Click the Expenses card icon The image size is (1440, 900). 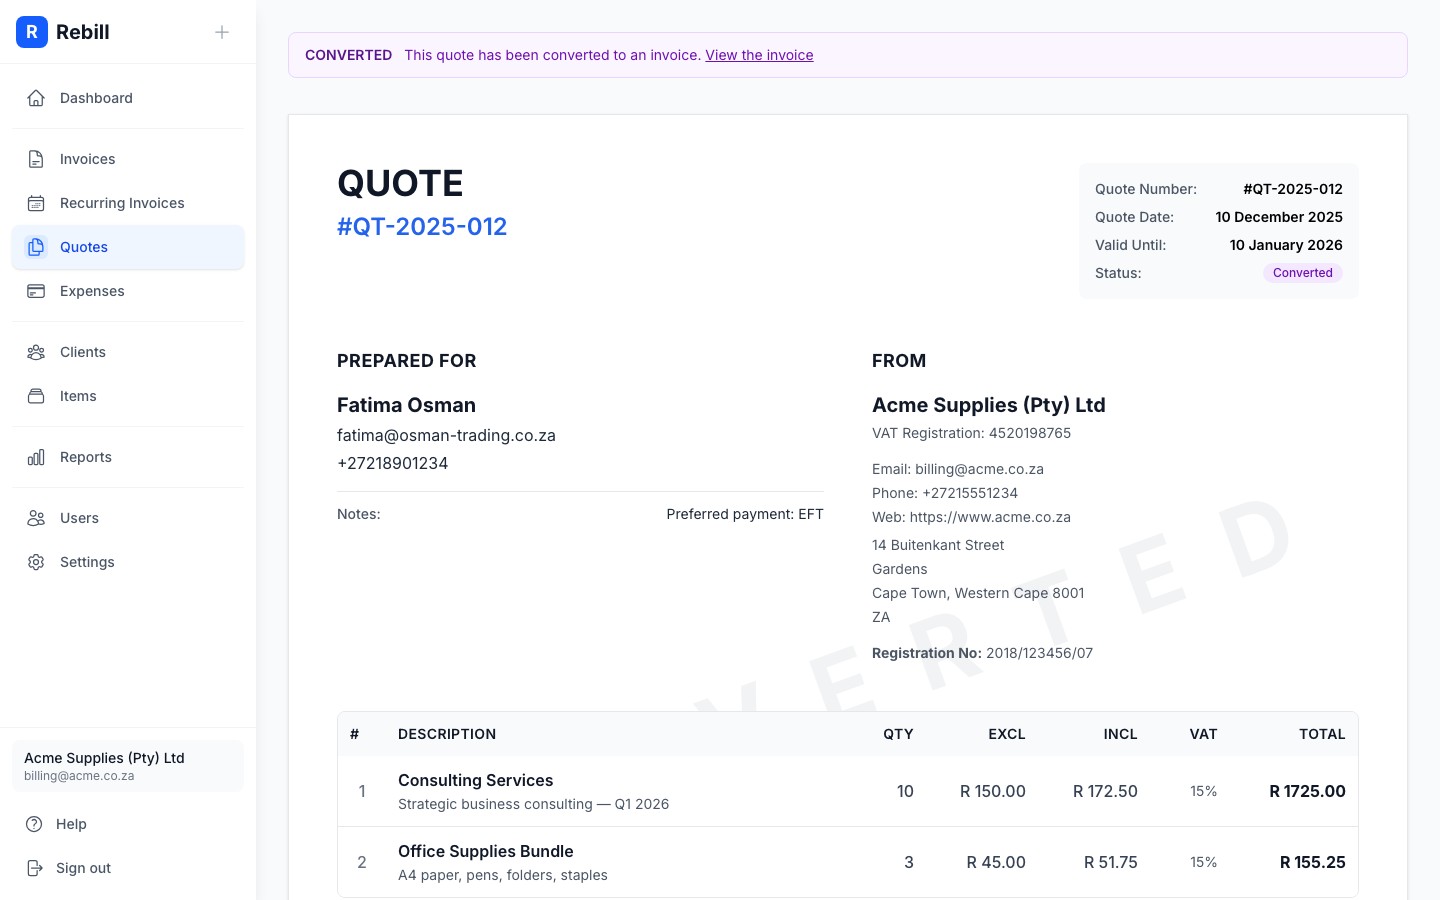(x=36, y=291)
